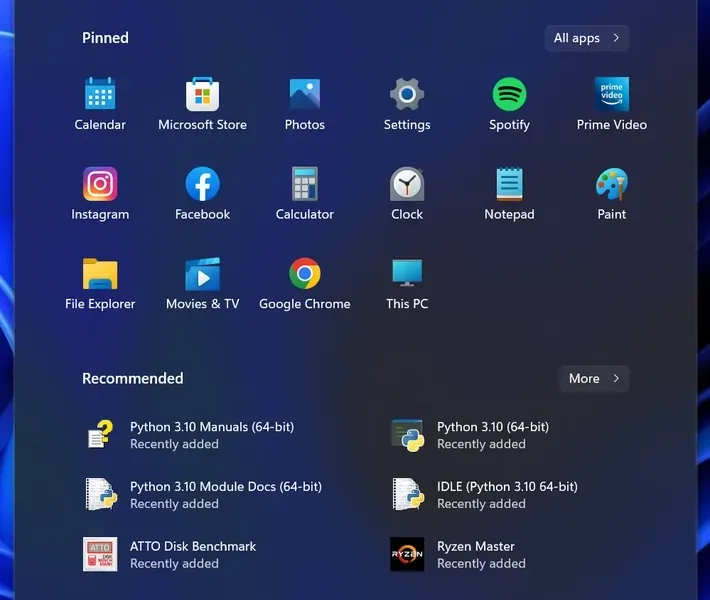Click the 'Pinned' section heading

click(x=105, y=38)
